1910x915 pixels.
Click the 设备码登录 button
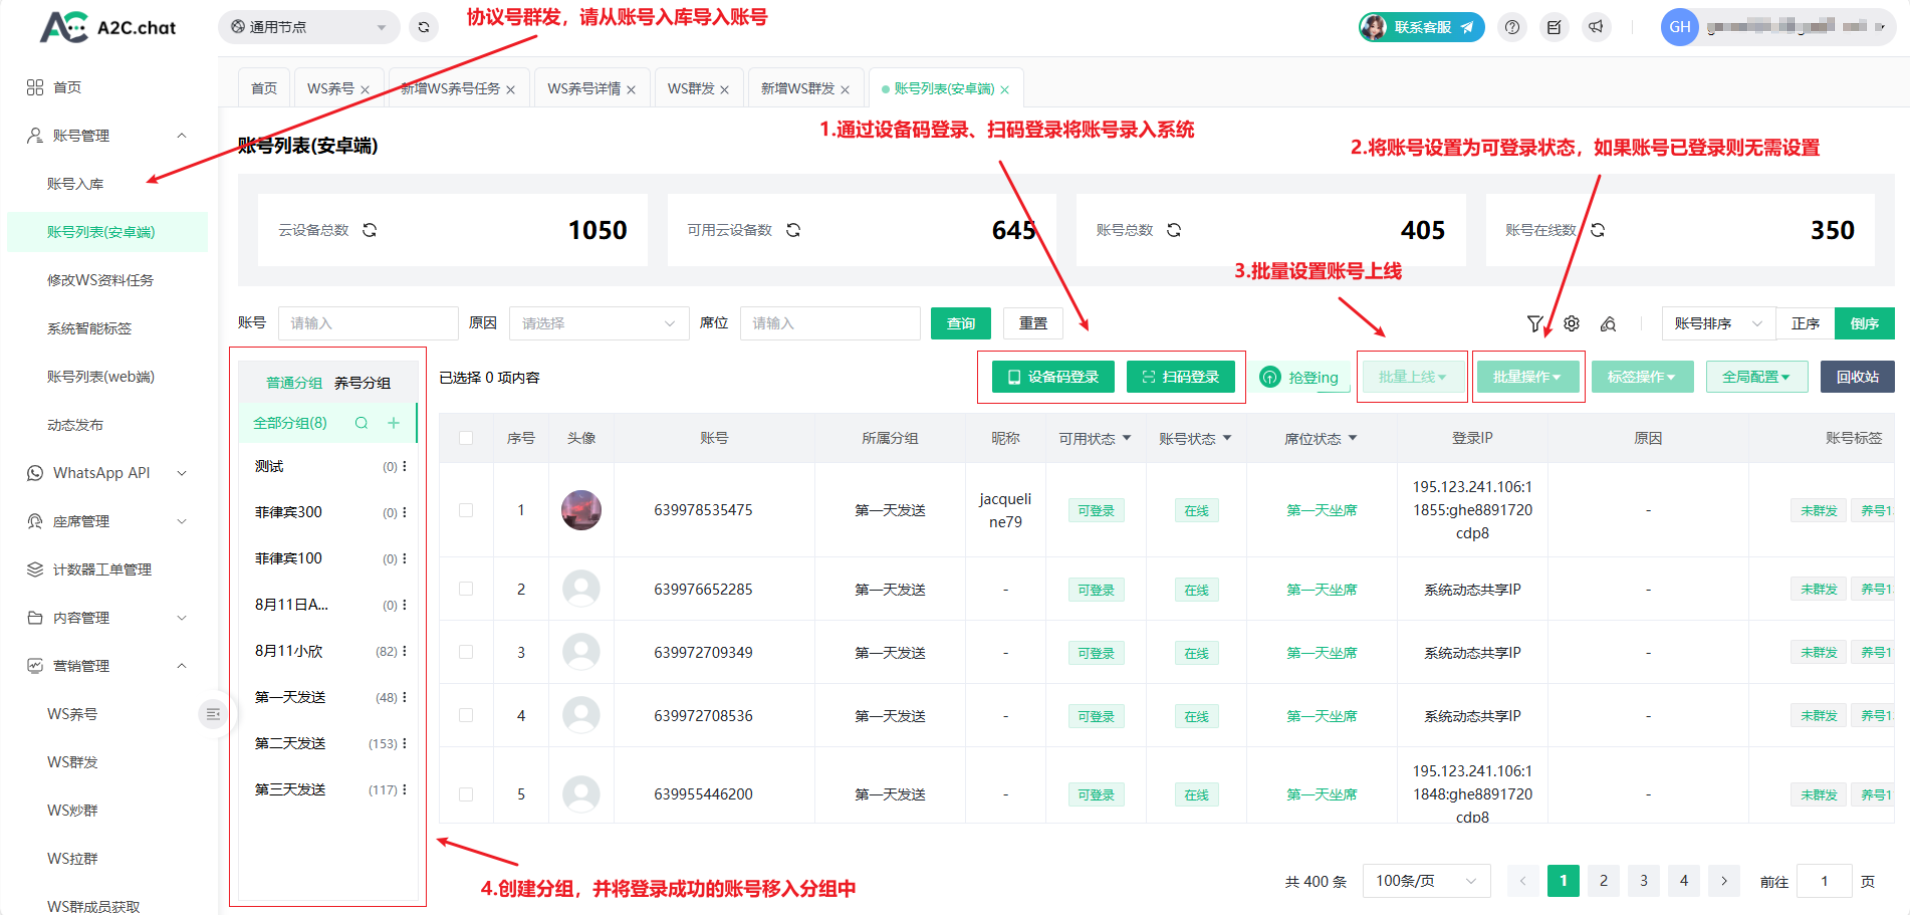click(x=1053, y=377)
